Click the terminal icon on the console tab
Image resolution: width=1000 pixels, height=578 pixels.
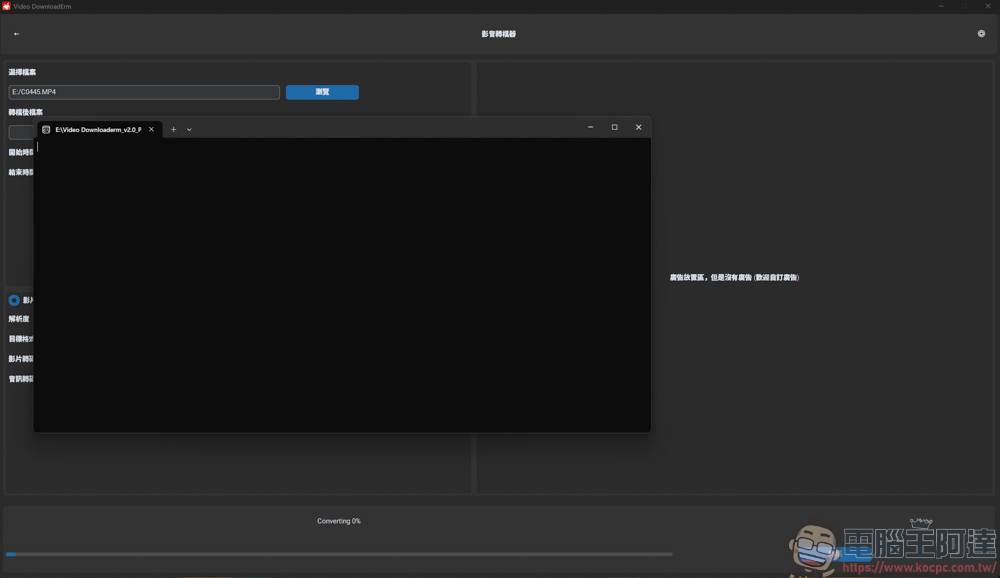[x=46, y=130]
